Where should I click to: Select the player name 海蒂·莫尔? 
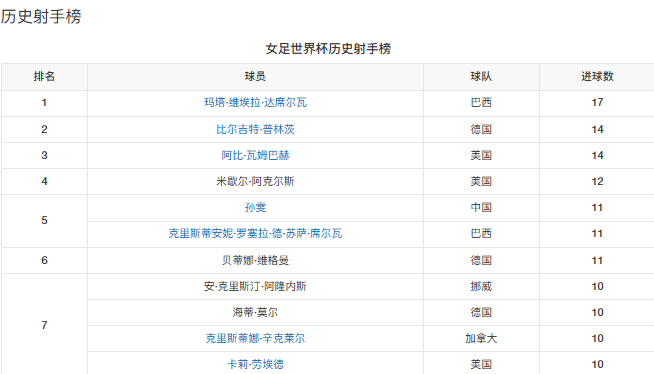coord(255,312)
